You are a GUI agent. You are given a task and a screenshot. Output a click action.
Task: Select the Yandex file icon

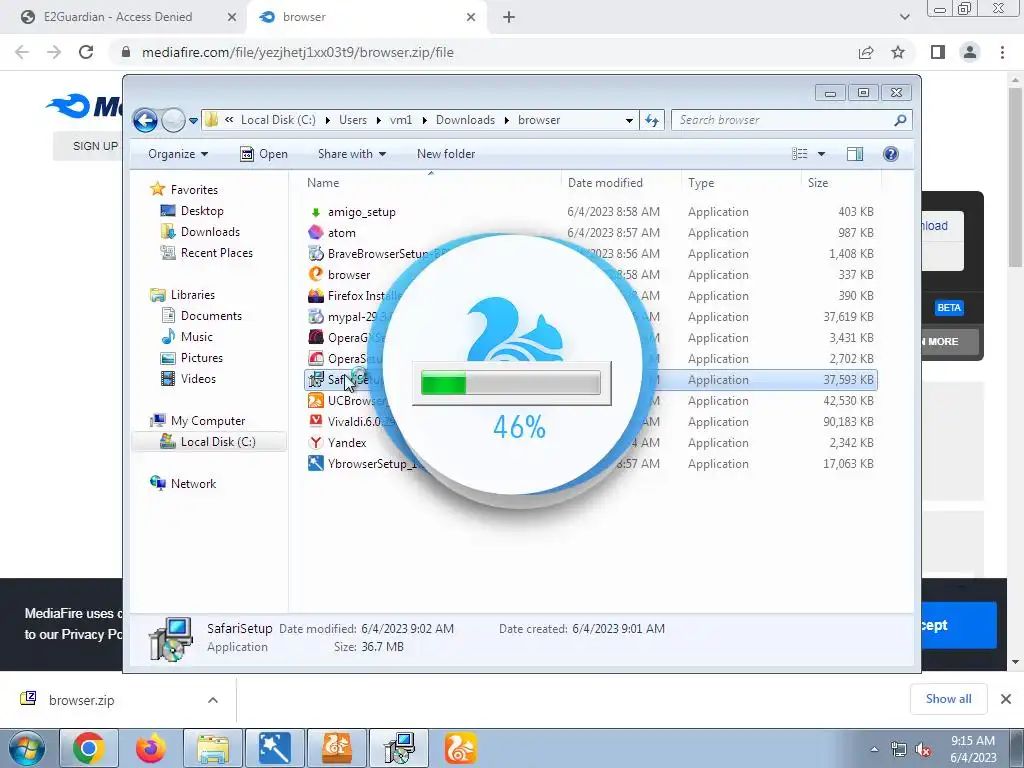click(x=316, y=443)
